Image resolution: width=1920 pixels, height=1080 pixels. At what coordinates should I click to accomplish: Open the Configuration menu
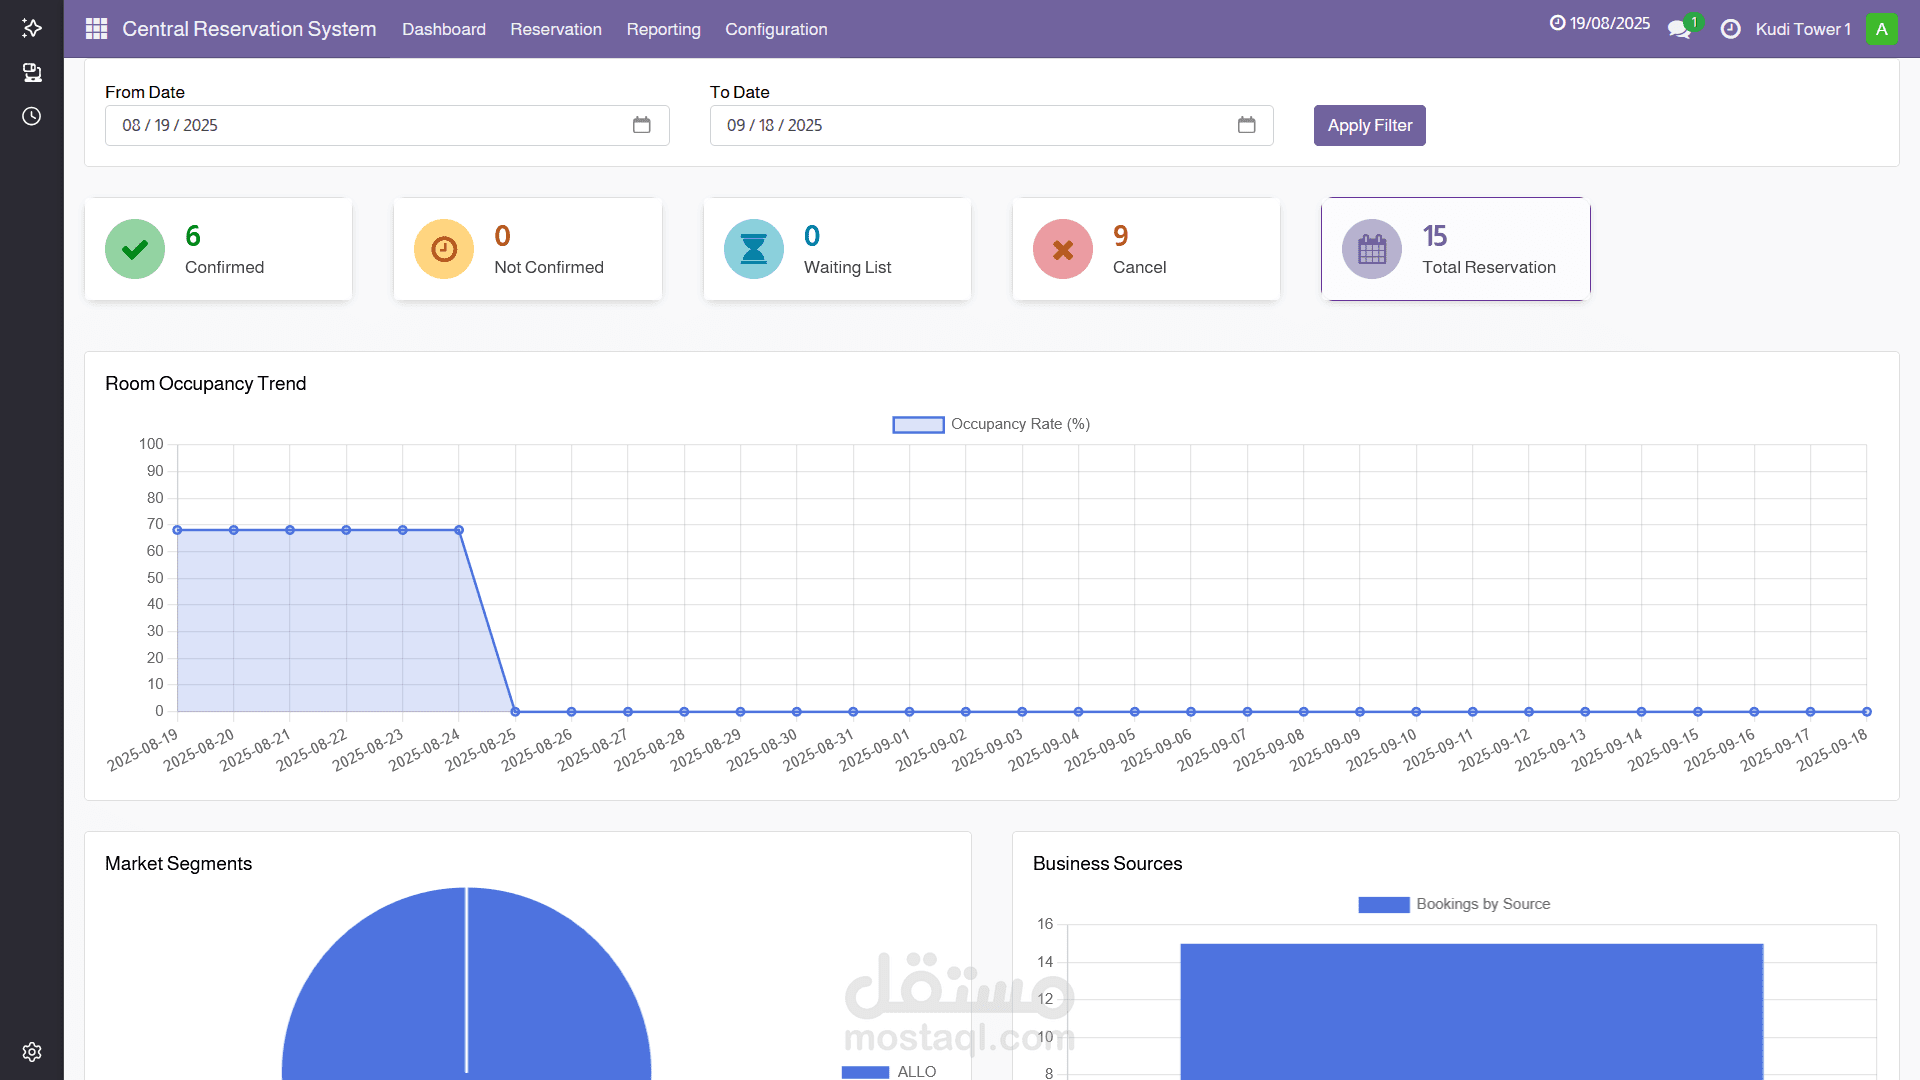tap(776, 29)
